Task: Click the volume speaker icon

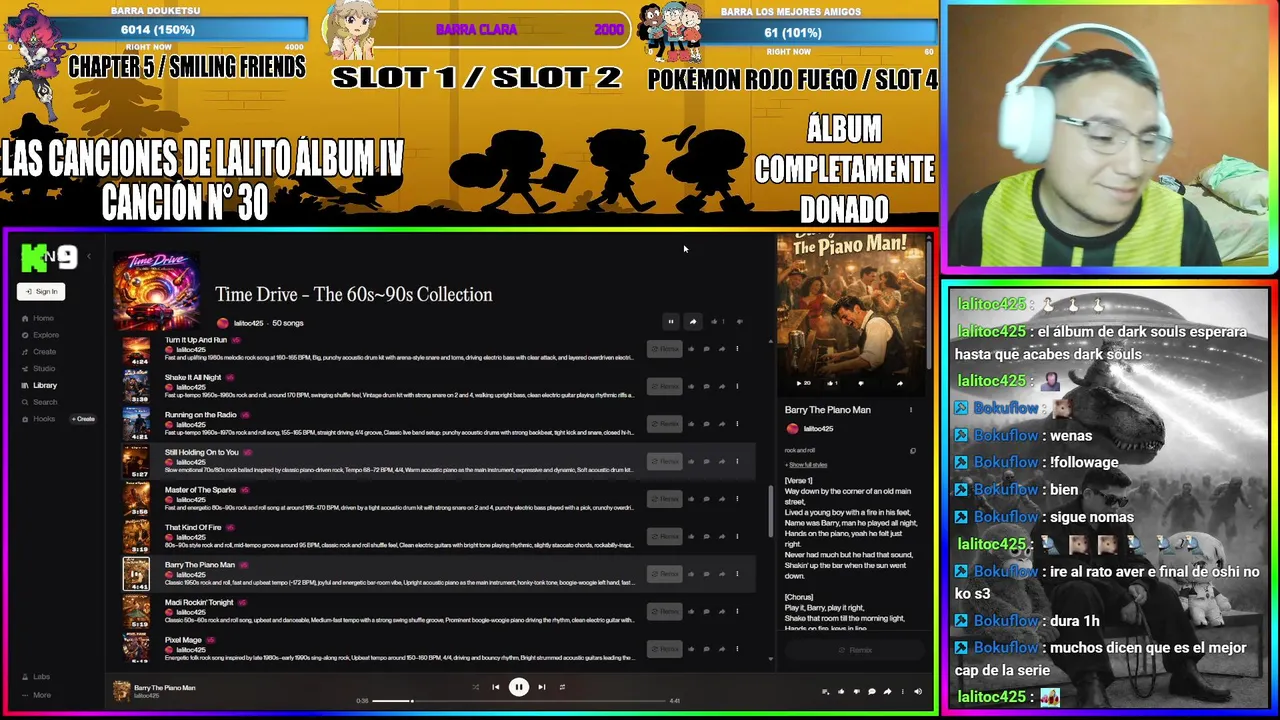Action: point(917,691)
